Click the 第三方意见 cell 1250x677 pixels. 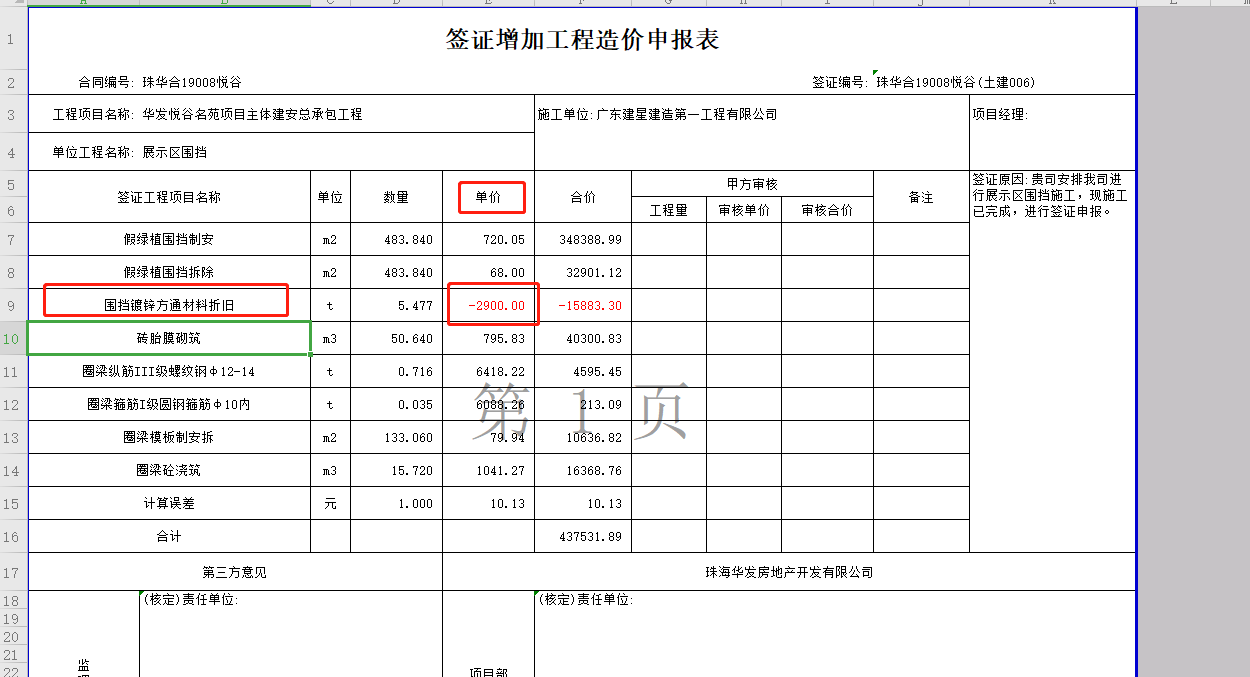[x=235, y=572]
